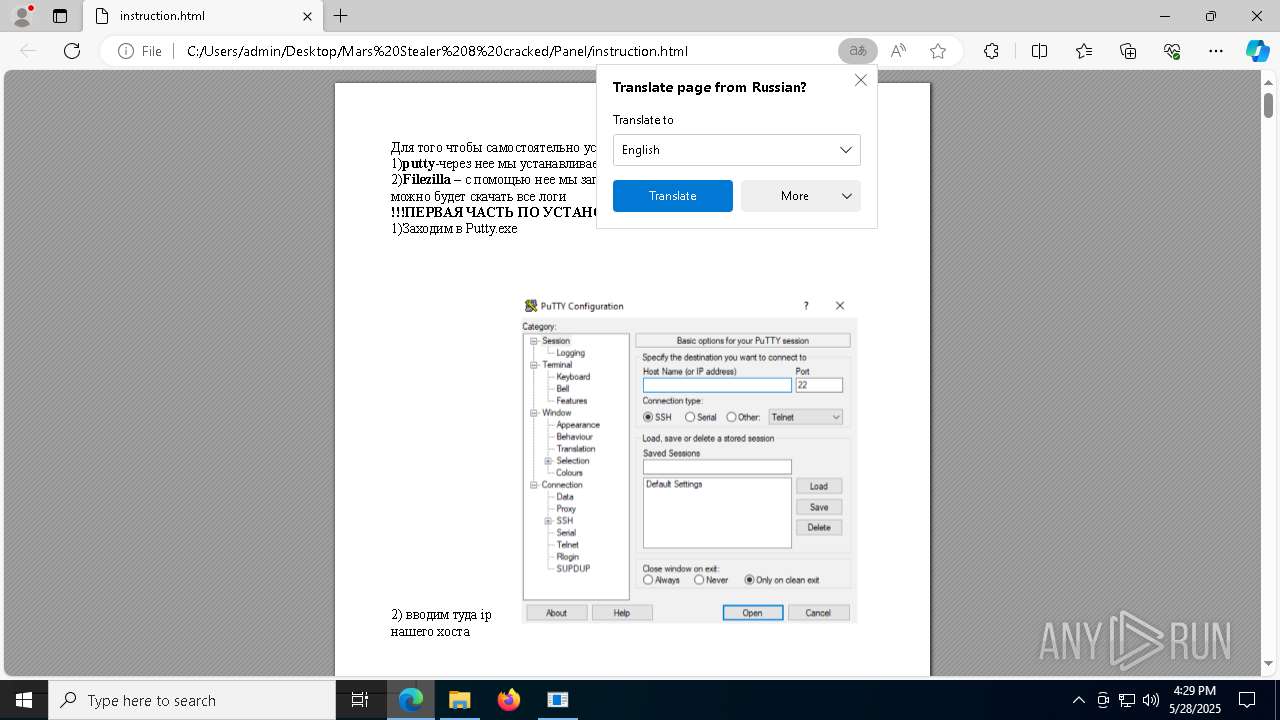Click the blue Translate button
Image resolution: width=1280 pixels, height=720 pixels.
coord(673,196)
